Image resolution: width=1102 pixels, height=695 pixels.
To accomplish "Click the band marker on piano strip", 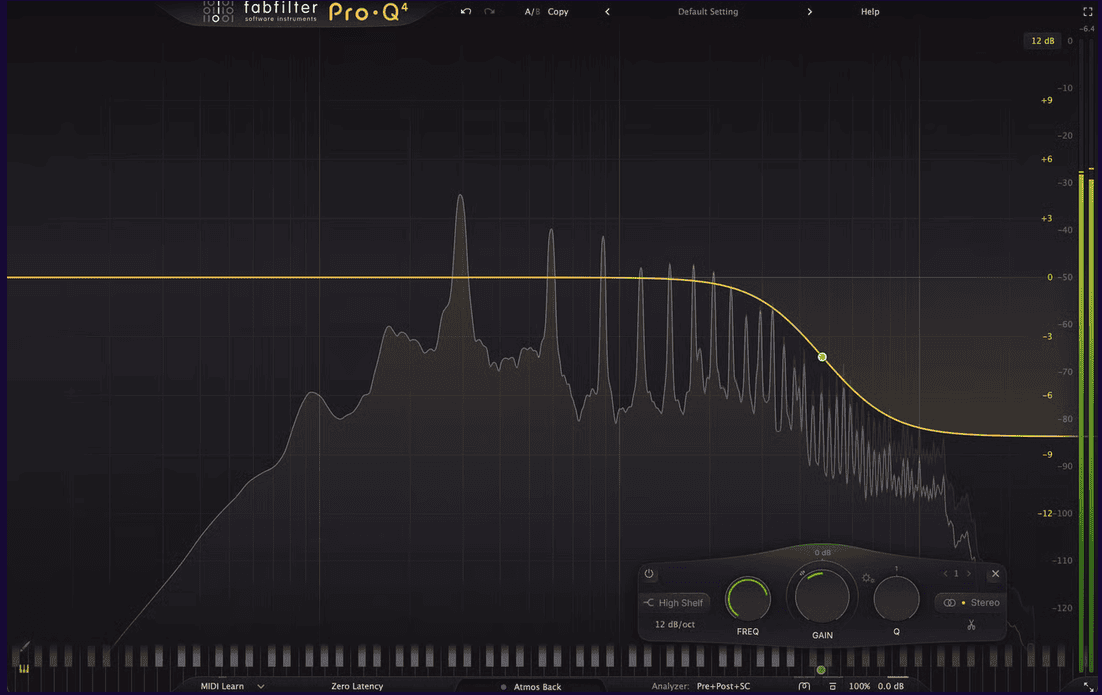I will pyautogui.click(x=821, y=670).
